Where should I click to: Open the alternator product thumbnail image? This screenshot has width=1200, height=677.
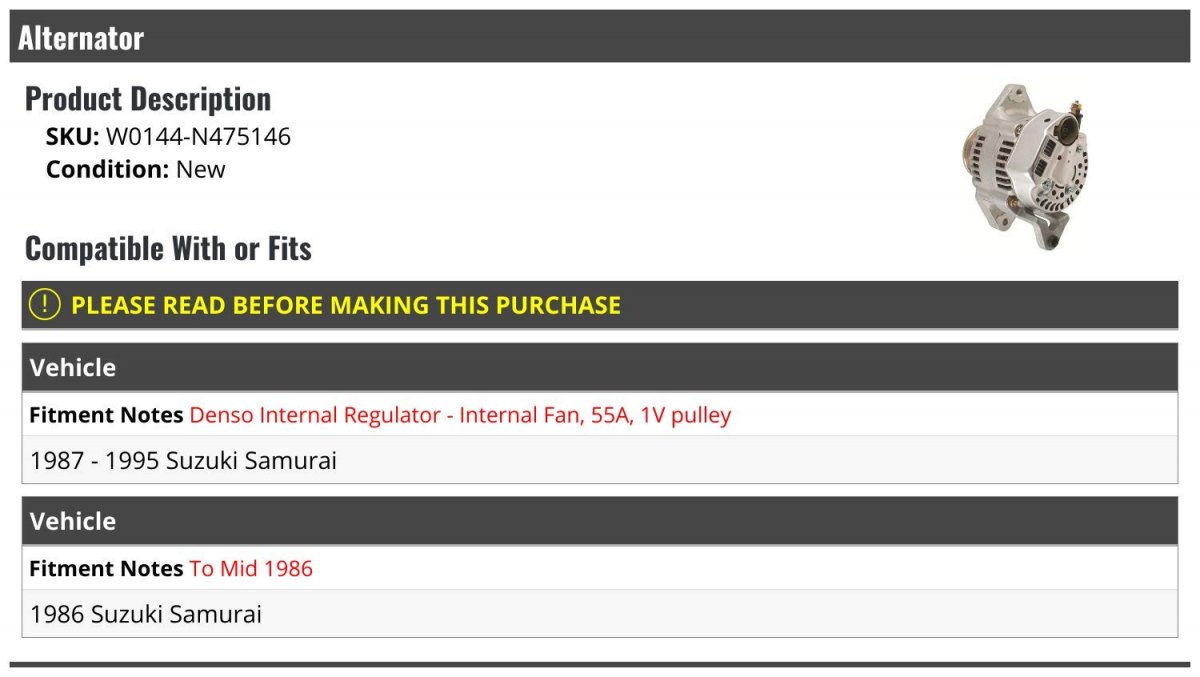[1025, 167]
